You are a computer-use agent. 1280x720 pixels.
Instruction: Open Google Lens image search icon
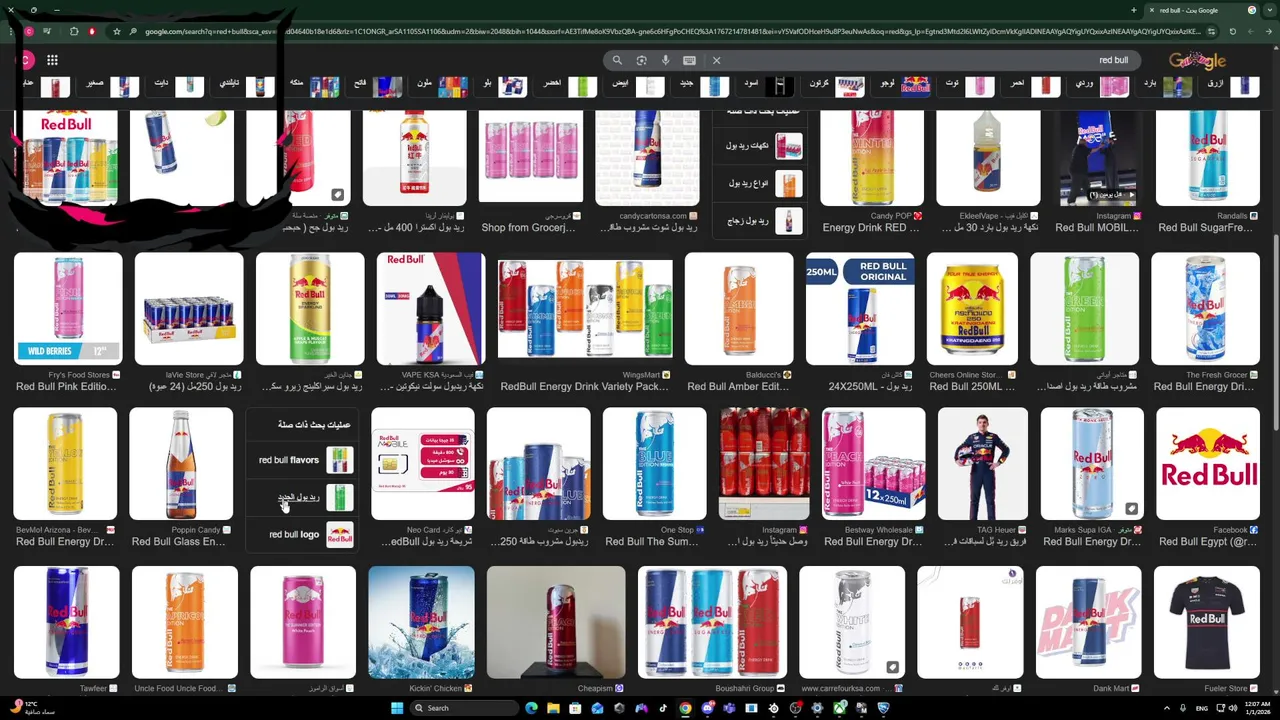pyautogui.click(x=641, y=60)
